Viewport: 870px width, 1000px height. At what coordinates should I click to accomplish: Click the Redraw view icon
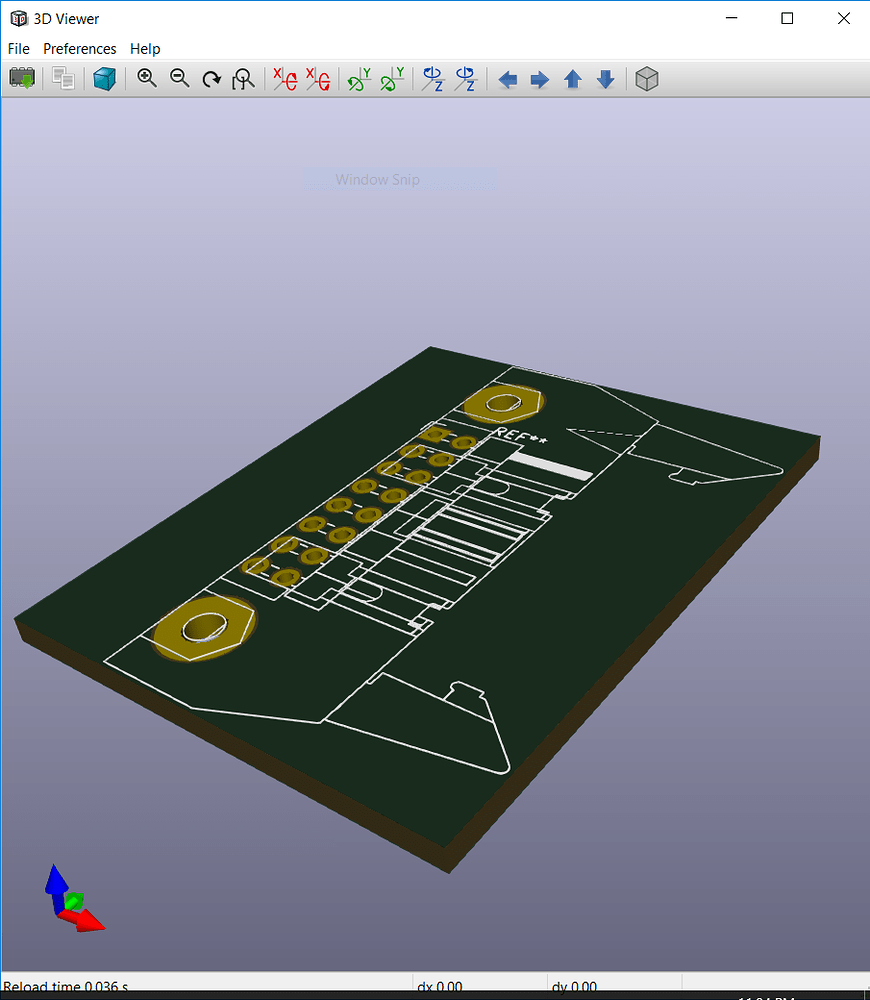(x=211, y=79)
